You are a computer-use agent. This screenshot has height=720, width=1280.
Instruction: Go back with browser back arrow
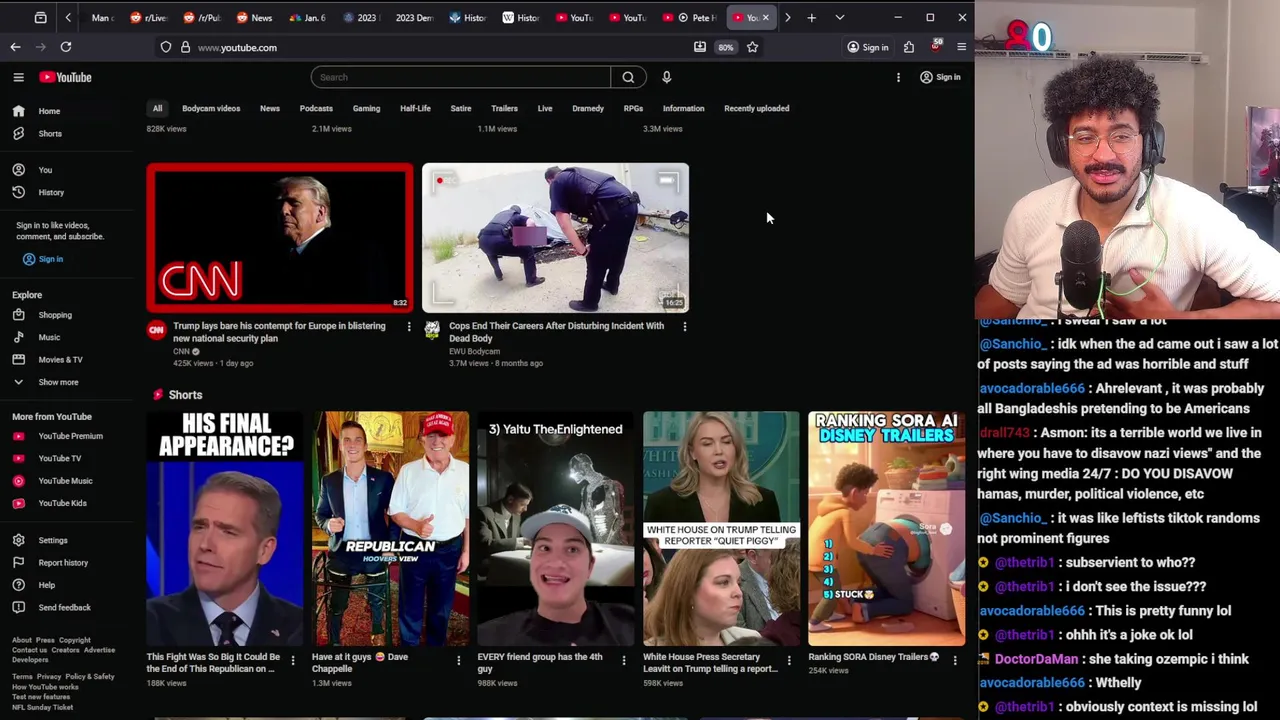pyautogui.click(x=15, y=47)
